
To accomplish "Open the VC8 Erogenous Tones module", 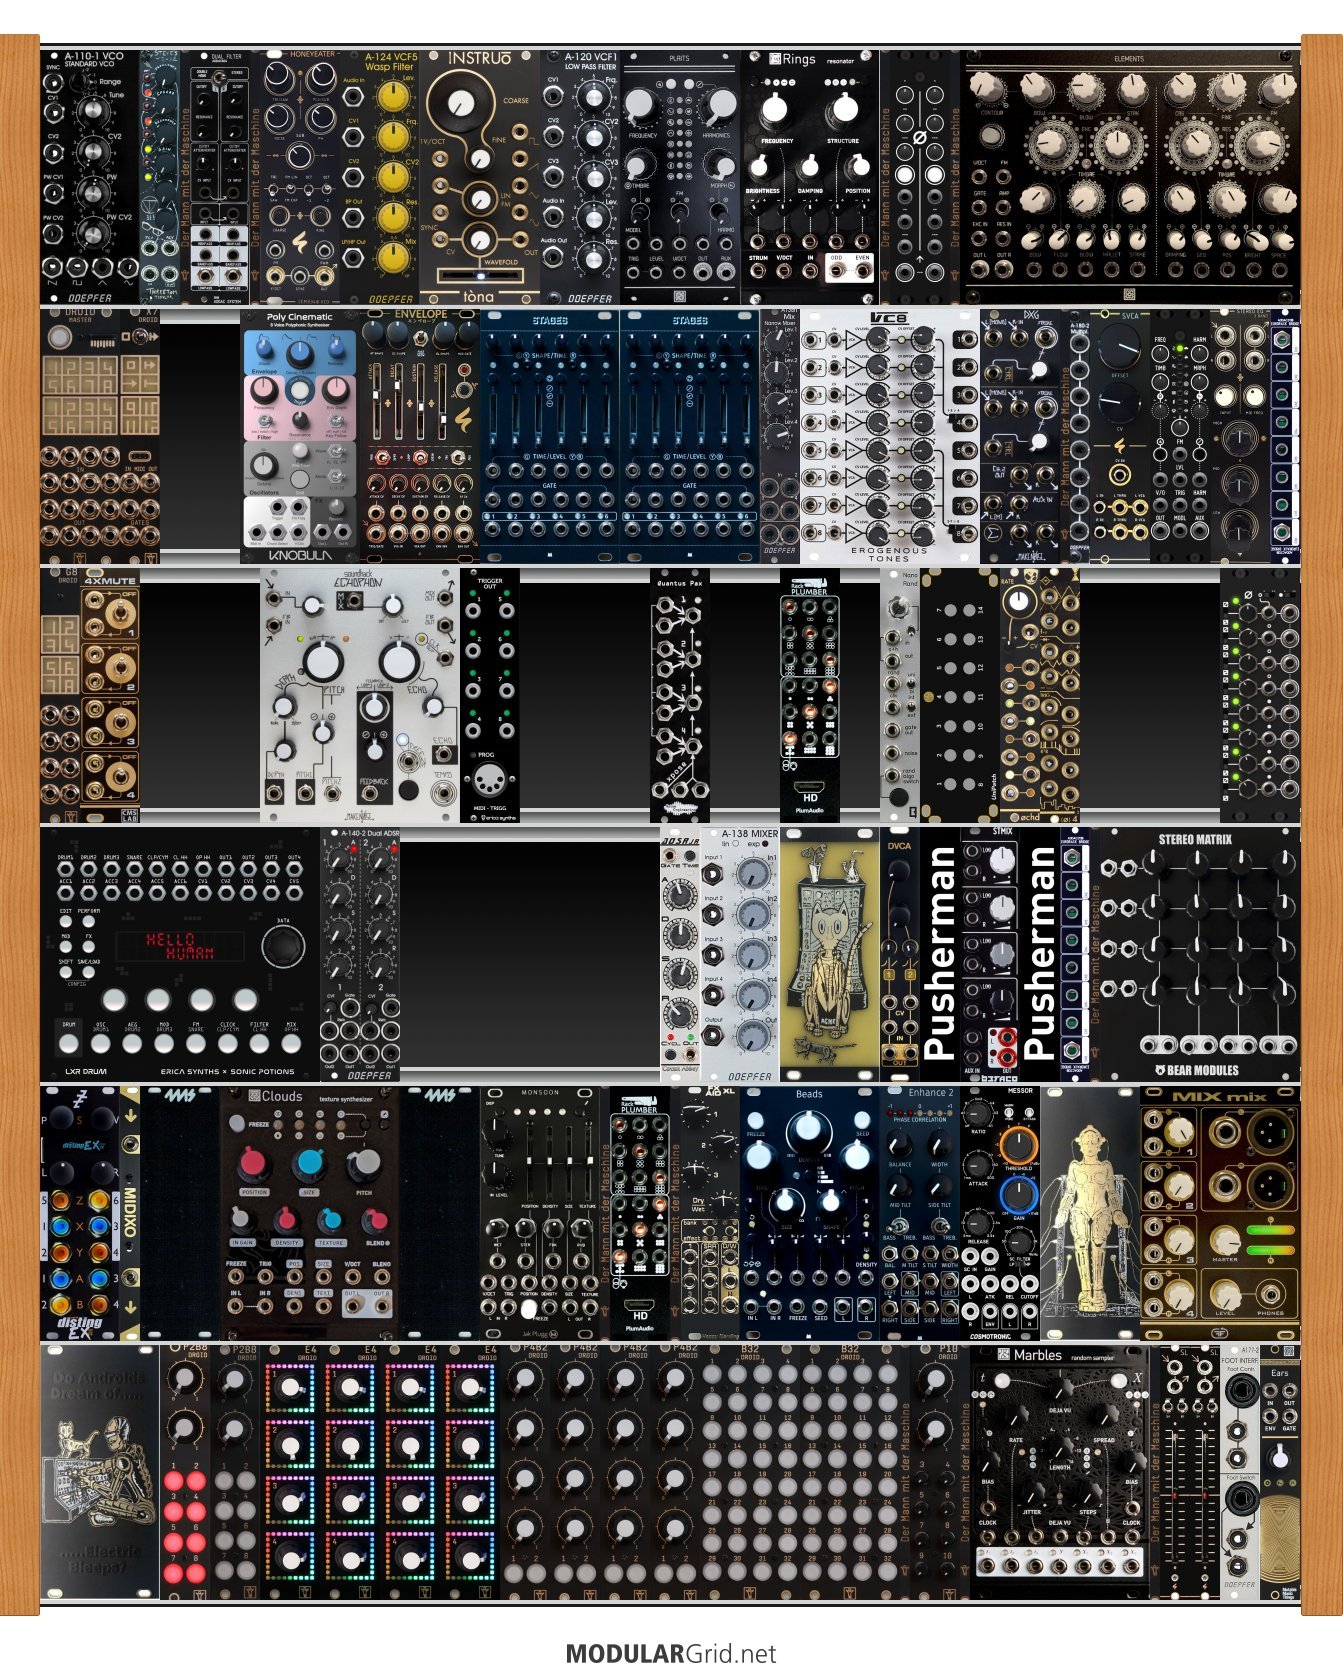I will pyautogui.click(x=889, y=436).
